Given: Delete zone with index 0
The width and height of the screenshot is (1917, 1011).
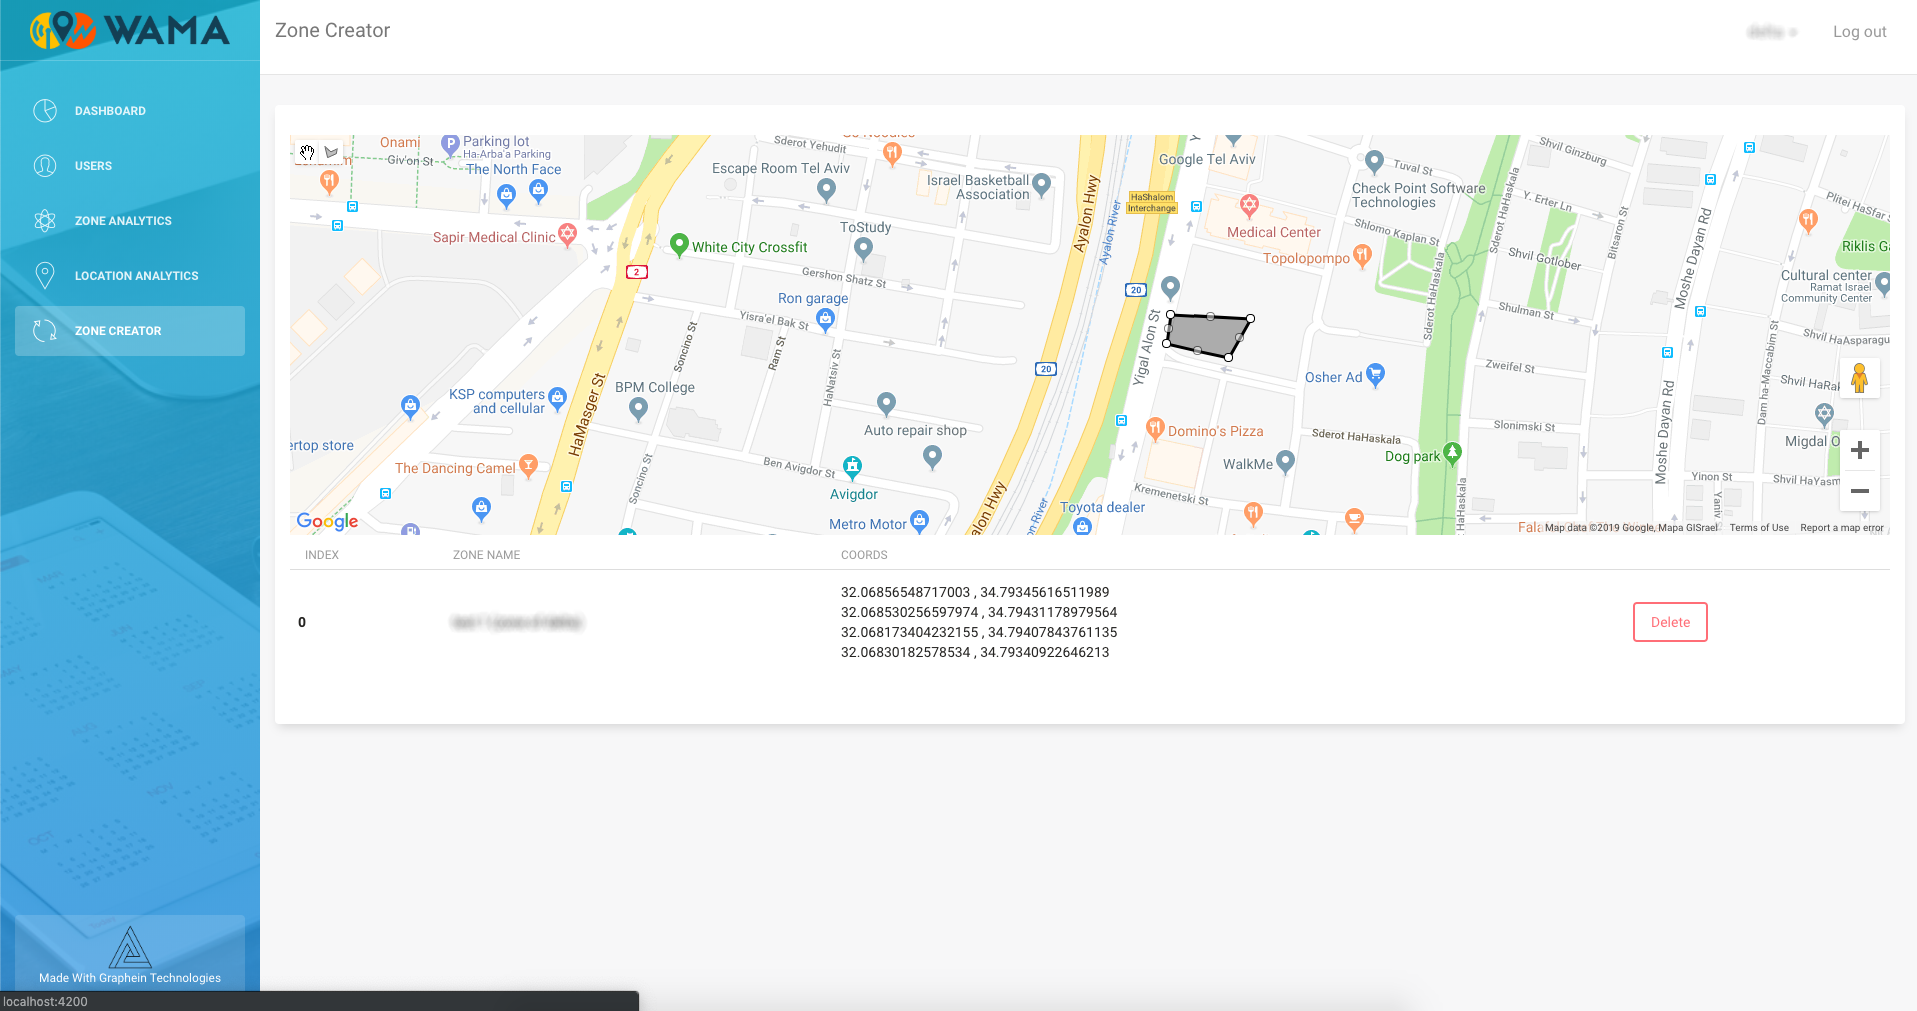Looking at the screenshot, I should [x=1670, y=622].
